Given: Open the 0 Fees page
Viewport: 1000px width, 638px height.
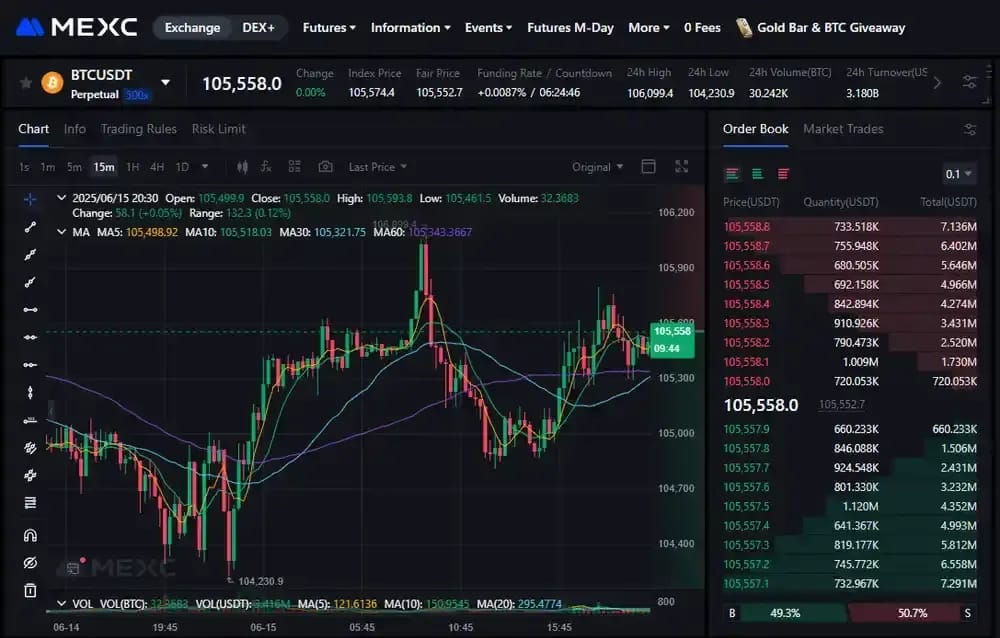Looking at the screenshot, I should [x=702, y=27].
